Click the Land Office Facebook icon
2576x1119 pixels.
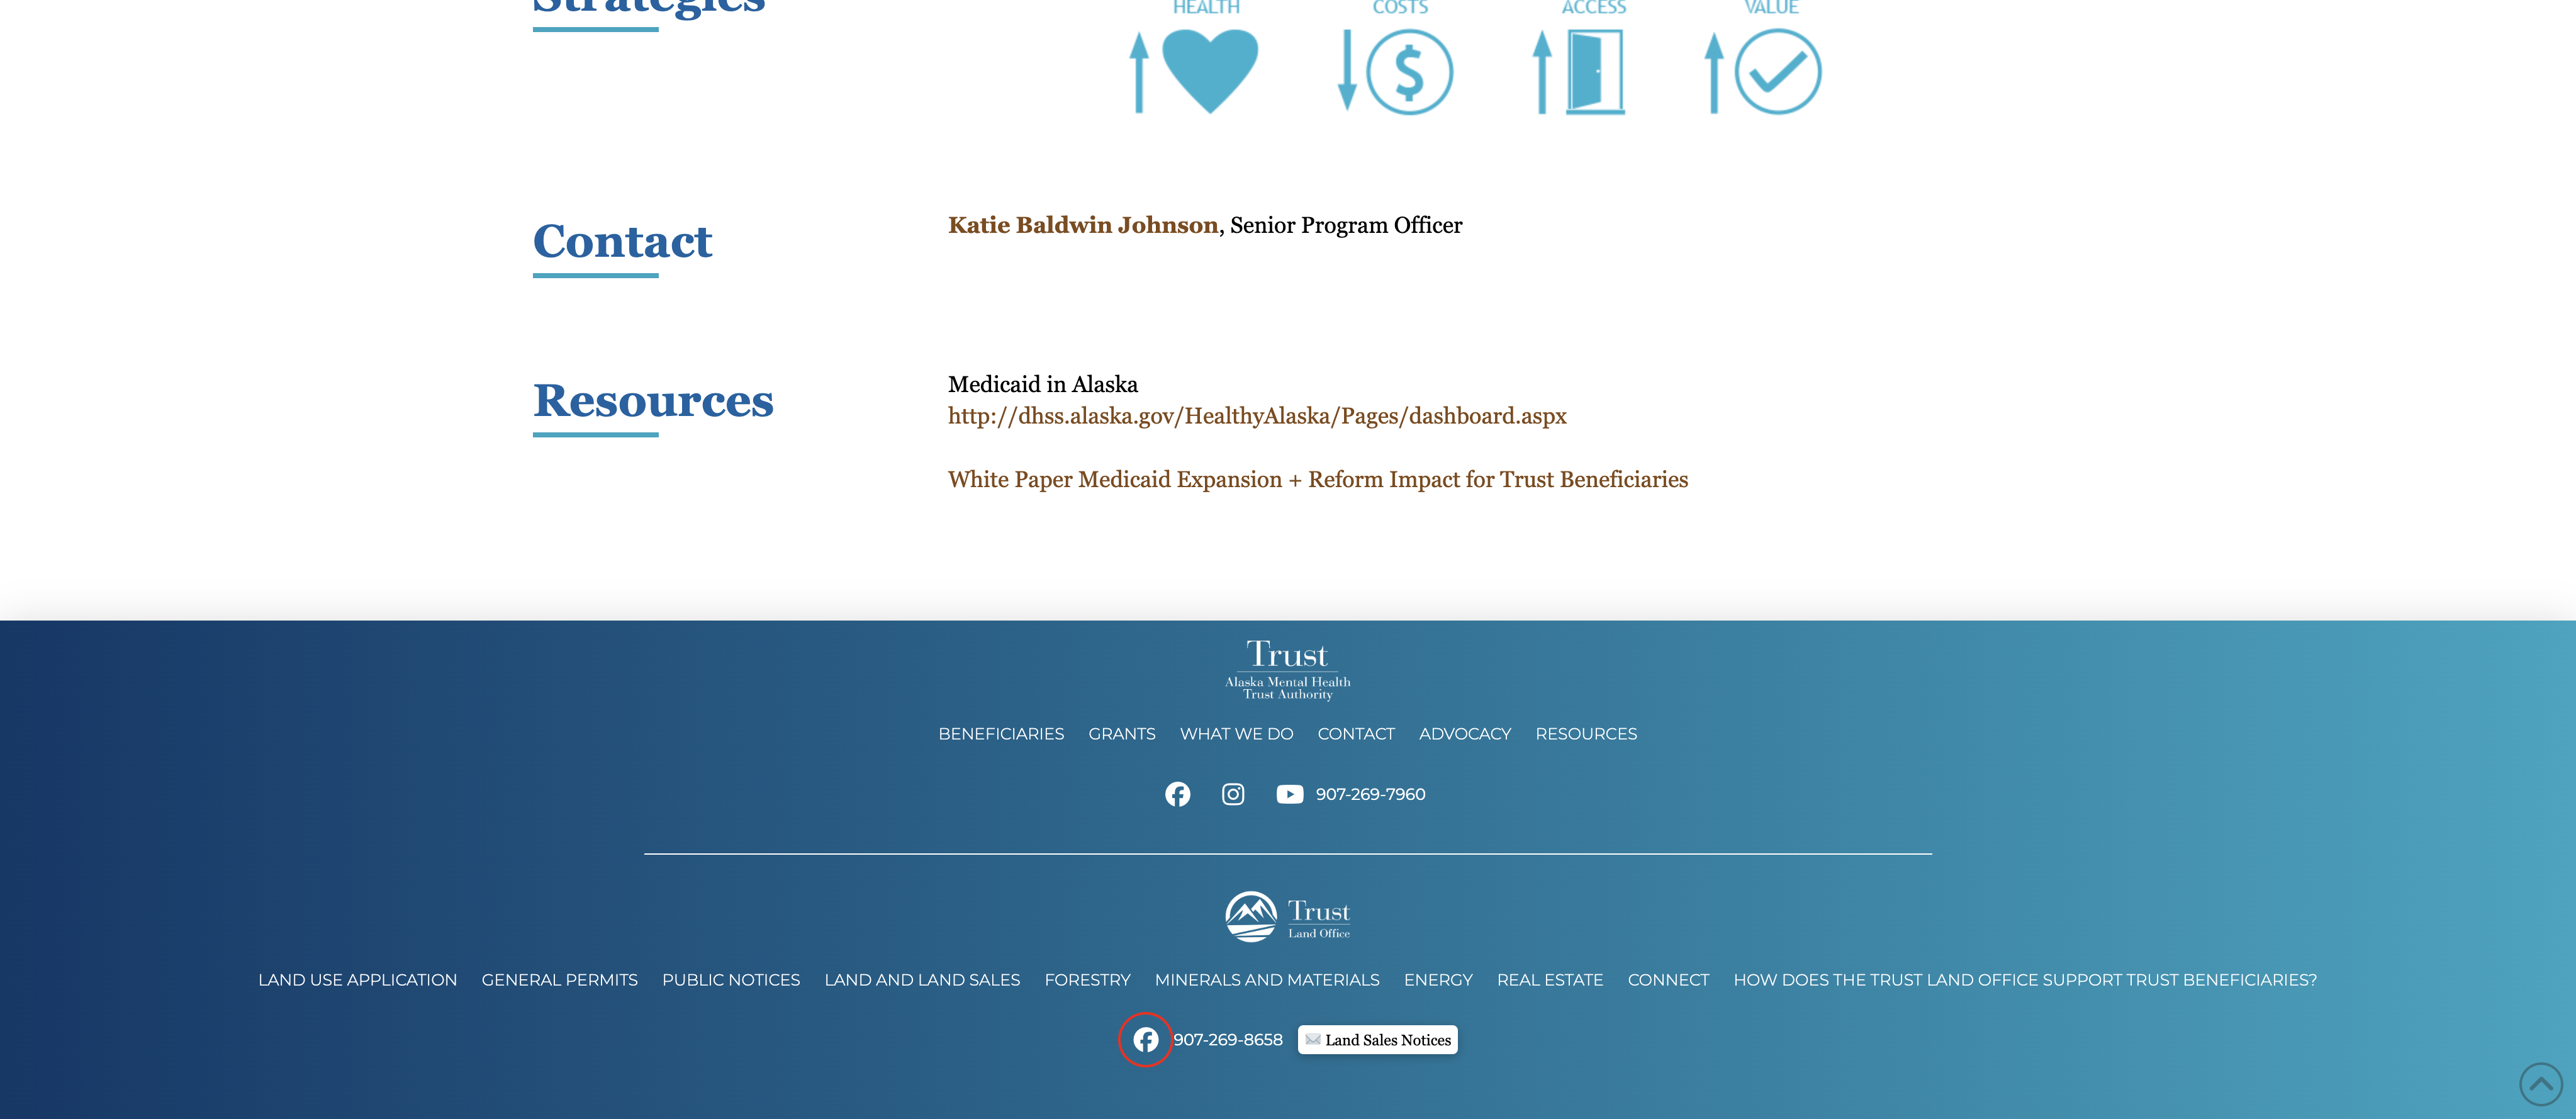[1145, 1040]
